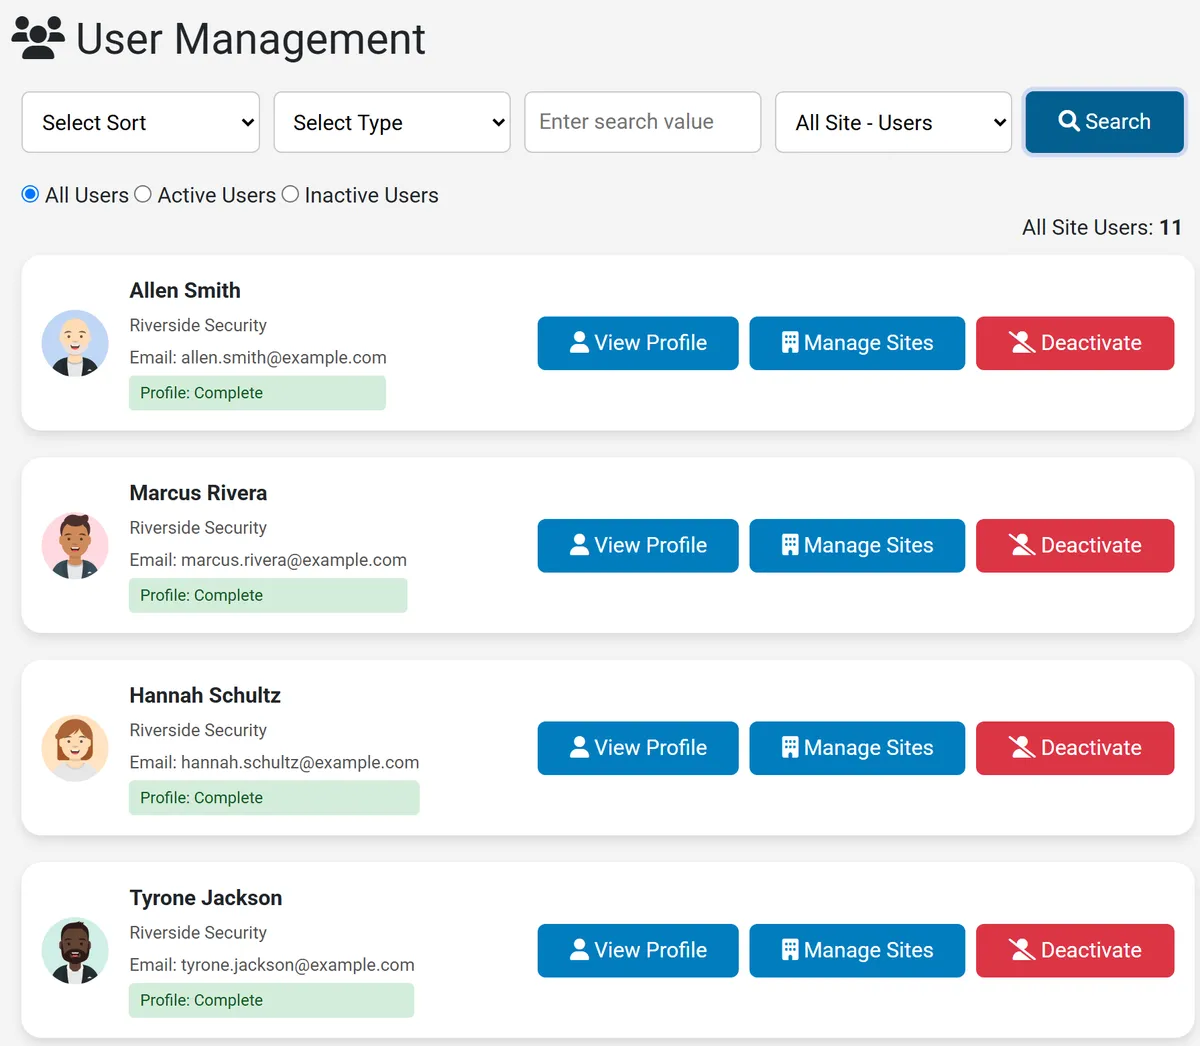Screen dimensions: 1200x1046
Task: Select the Active Users radio button
Action: (143, 194)
